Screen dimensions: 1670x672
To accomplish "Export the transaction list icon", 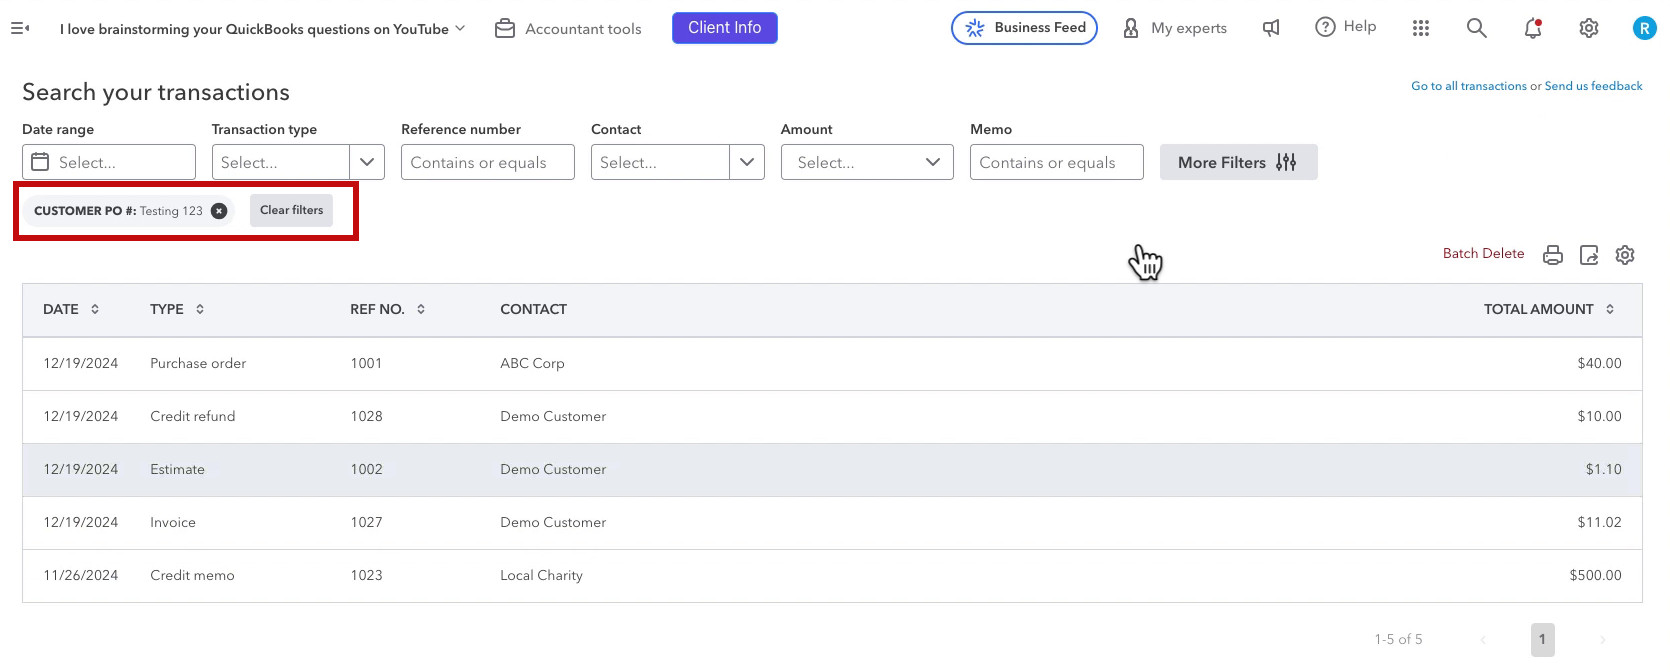I will point(1589,255).
